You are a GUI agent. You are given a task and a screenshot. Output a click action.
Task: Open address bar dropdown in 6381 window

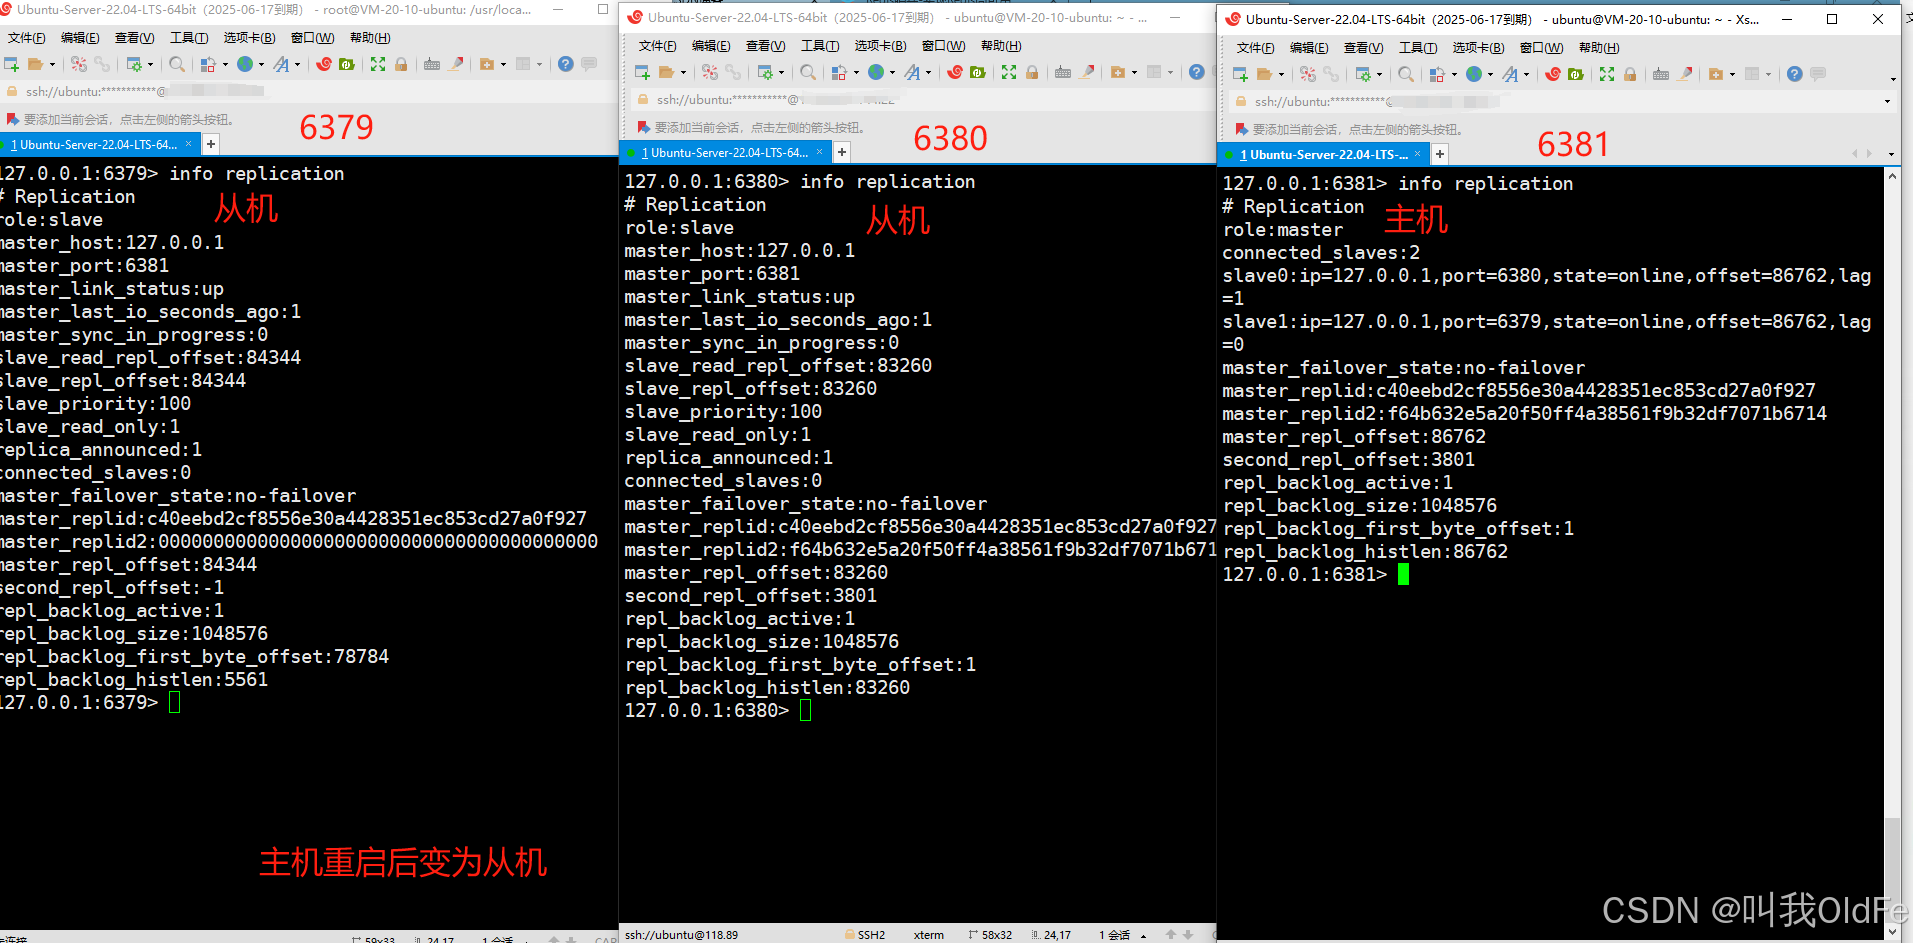pyautogui.click(x=1887, y=101)
